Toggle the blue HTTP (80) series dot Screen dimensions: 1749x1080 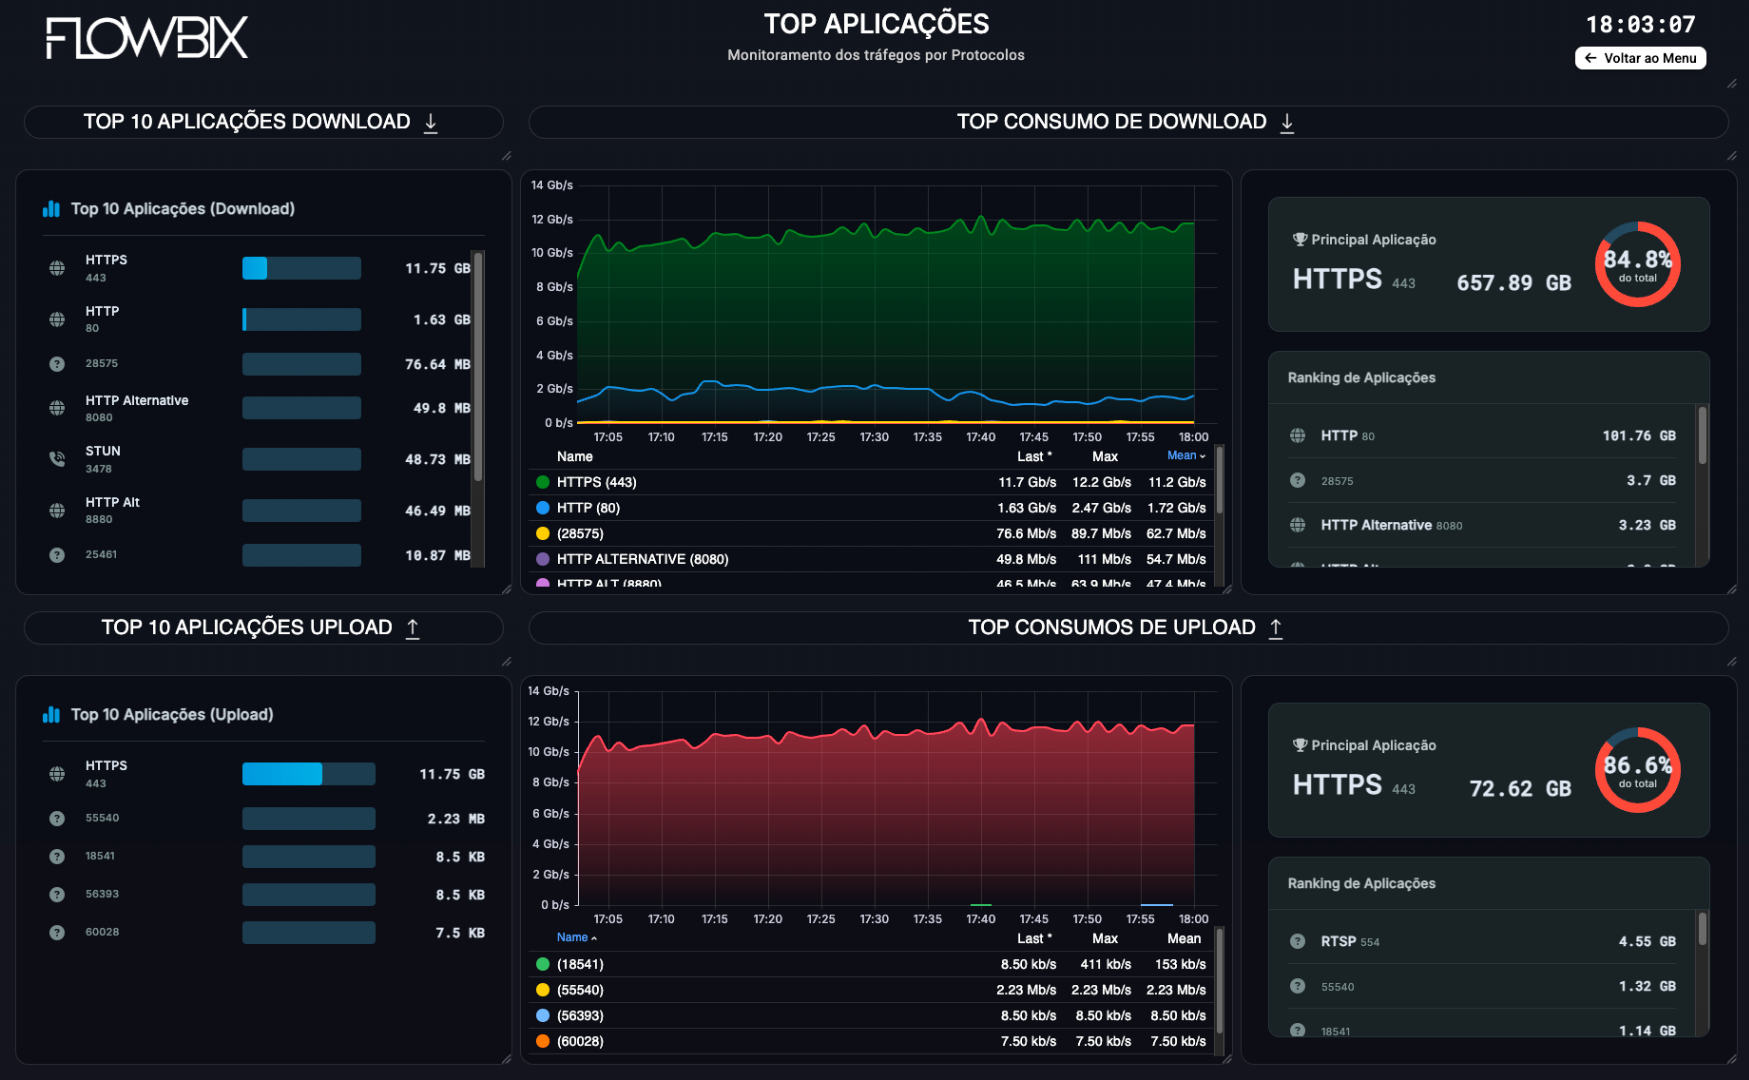541,507
